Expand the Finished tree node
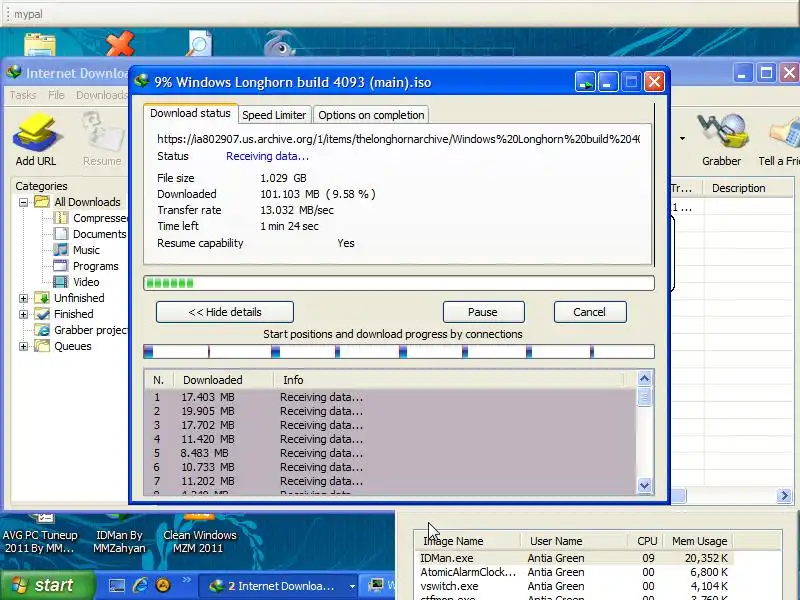Image resolution: width=800 pixels, height=600 pixels. tap(23, 314)
